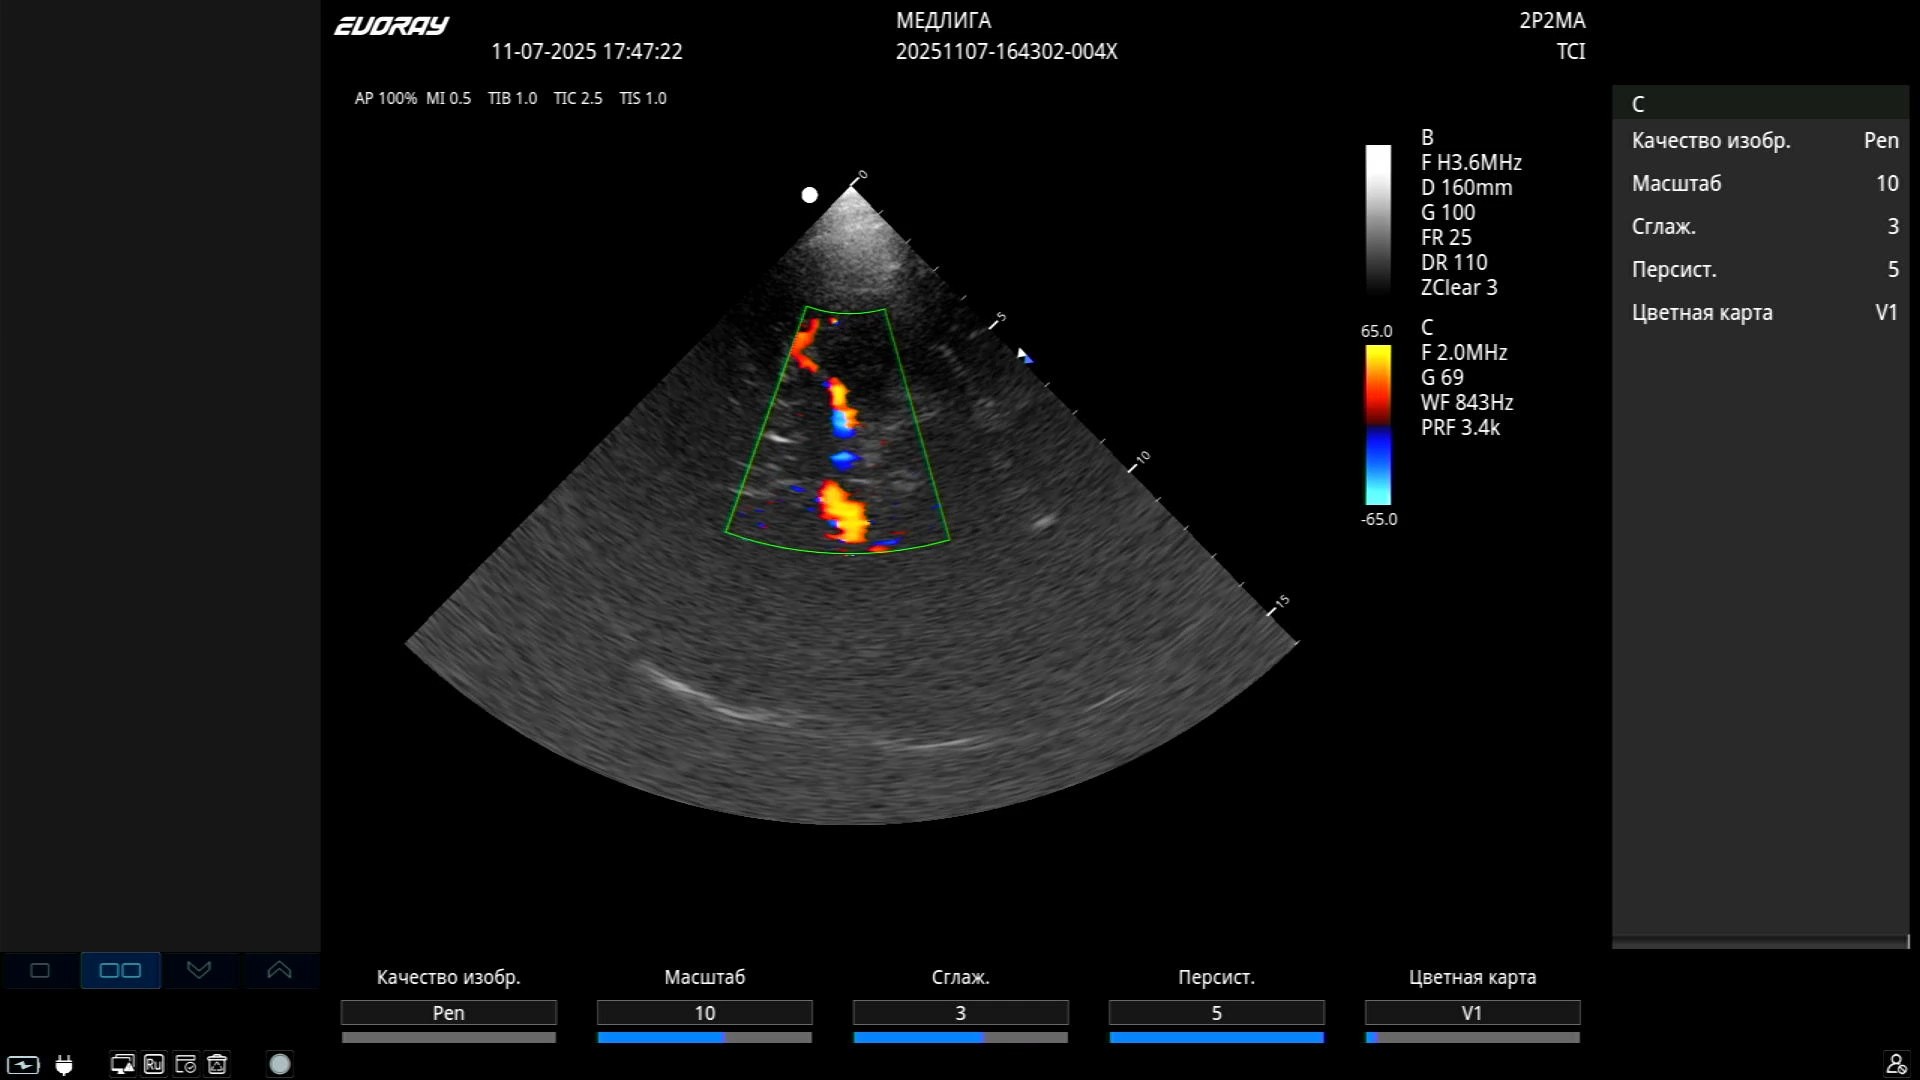Viewport: 1920px width, 1080px height.
Task: Click the Персист. value box showing 5
Action: 1216,1013
